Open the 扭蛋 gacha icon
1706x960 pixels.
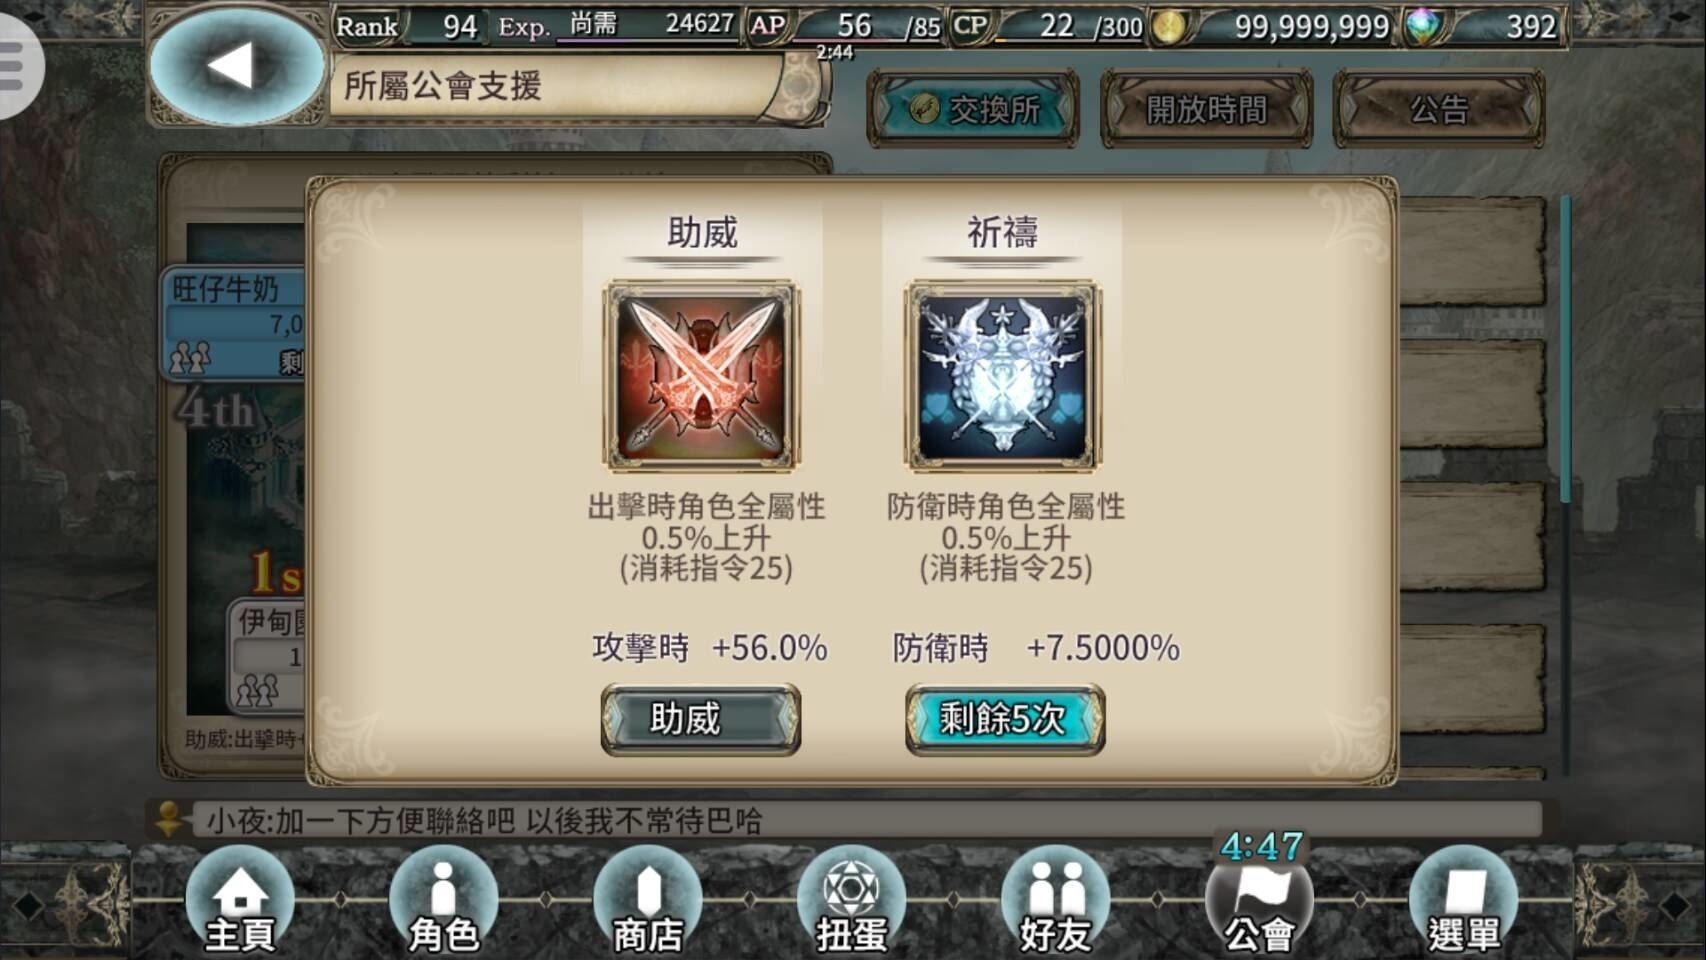[852, 899]
